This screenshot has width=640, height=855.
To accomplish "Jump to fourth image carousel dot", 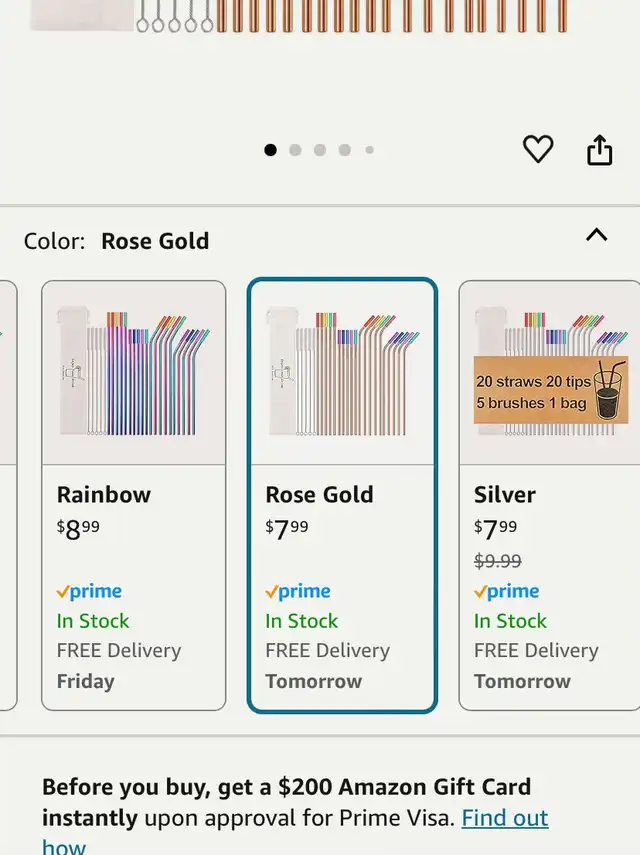I will [345, 150].
